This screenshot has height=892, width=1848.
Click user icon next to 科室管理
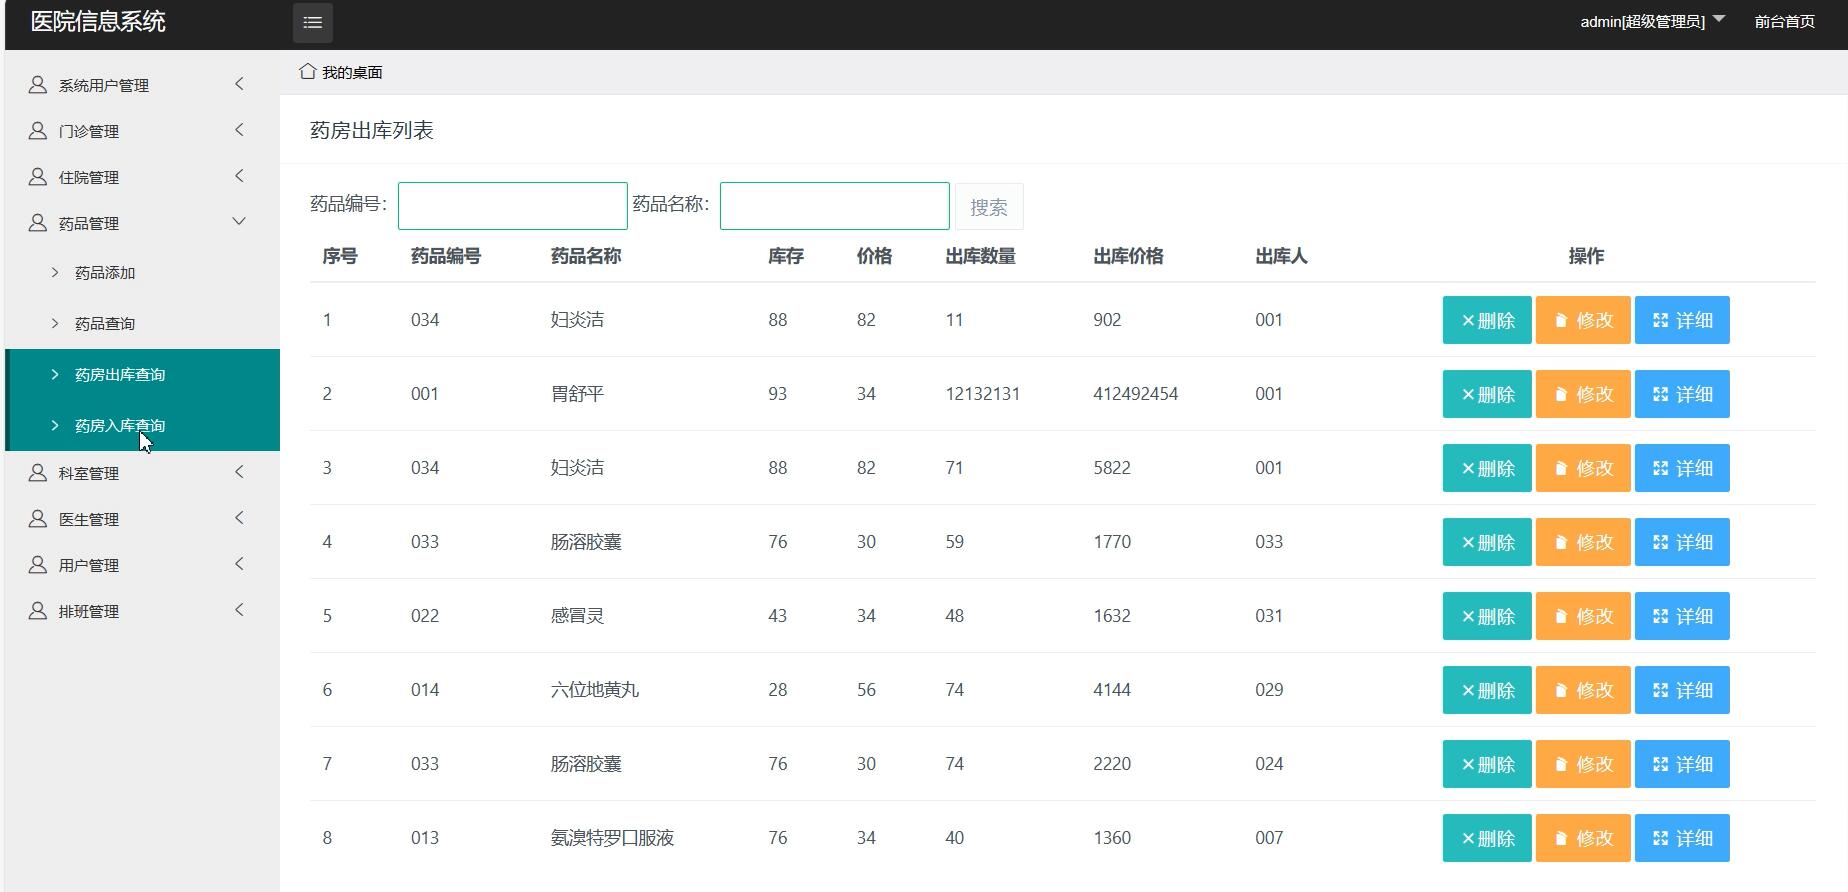[x=38, y=473]
